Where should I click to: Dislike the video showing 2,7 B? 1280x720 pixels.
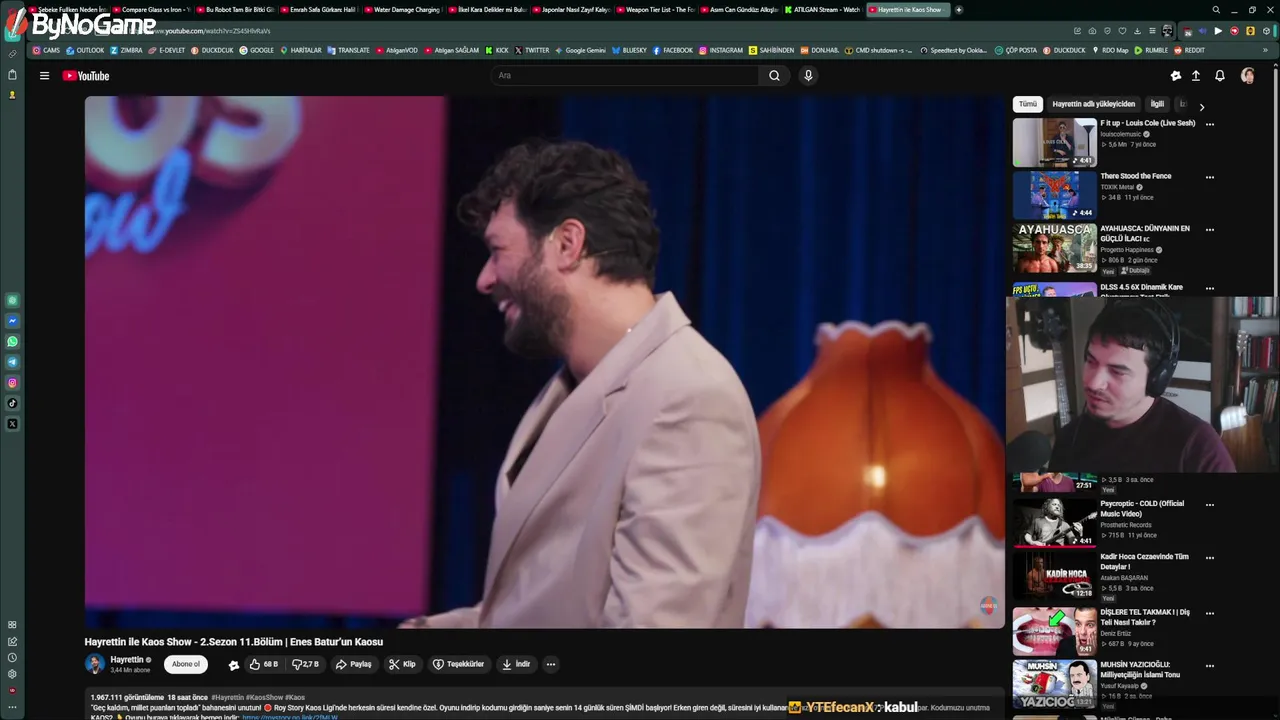coord(305,664)
